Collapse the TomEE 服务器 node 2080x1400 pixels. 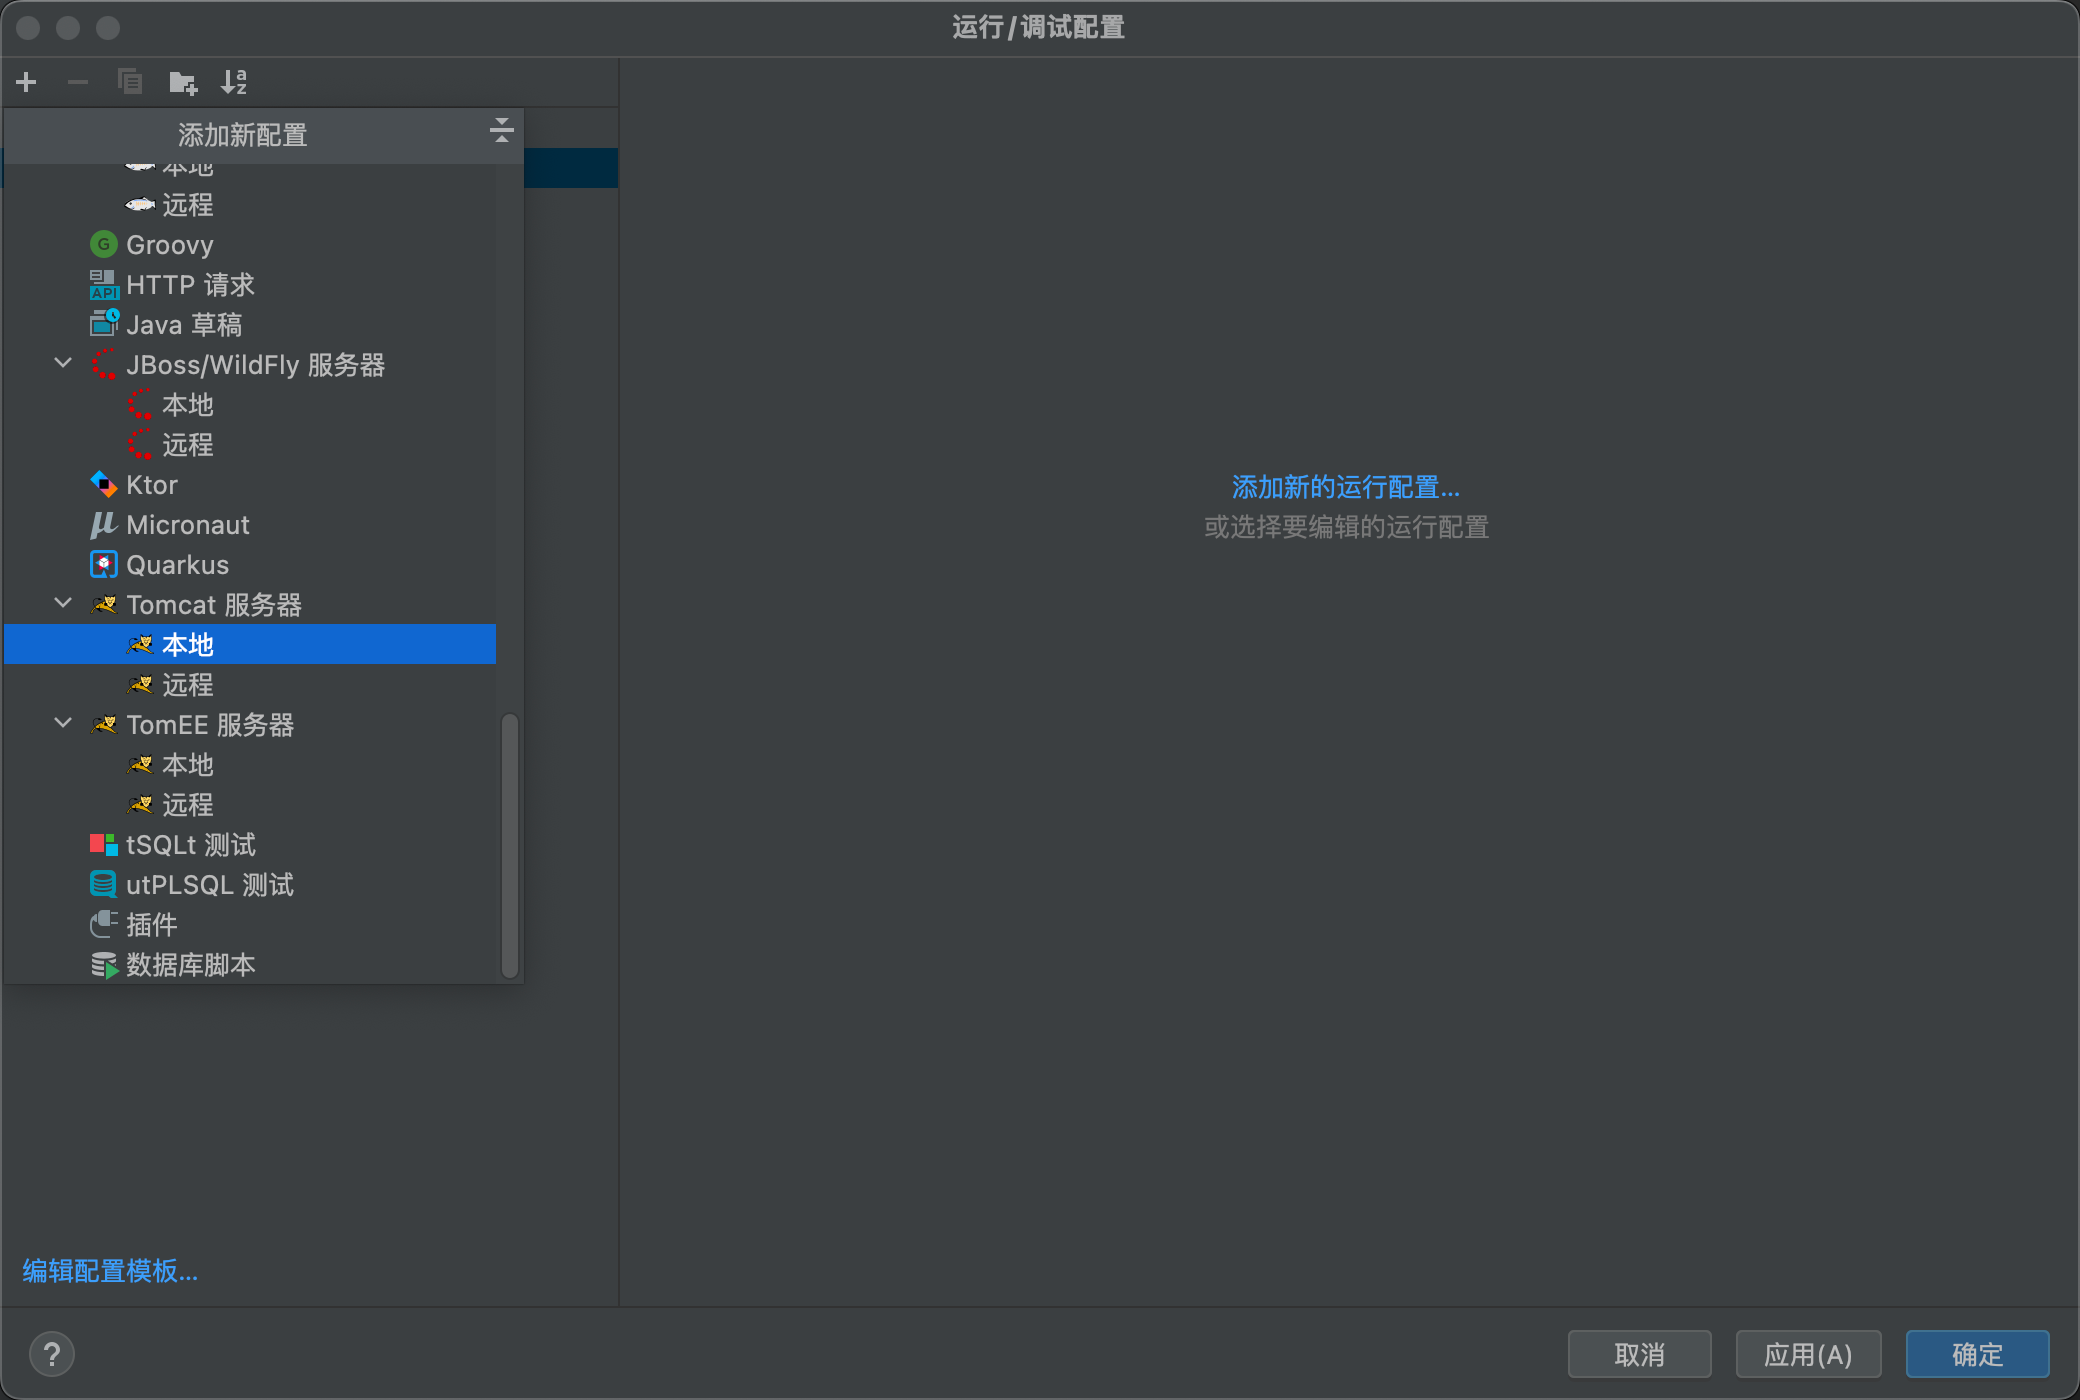pos(63,723)
